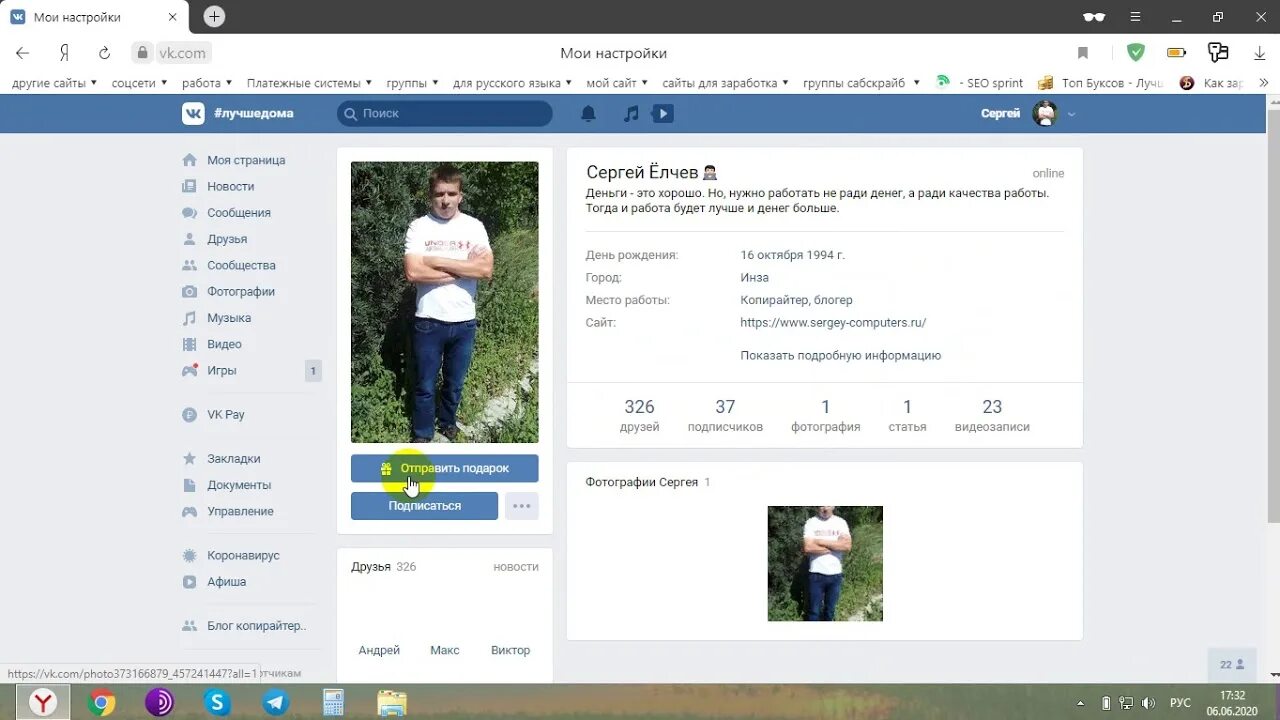The image size is (1280, 720).
Task: Click the home icon beside Моя страница
Action: [x=189, y=160]
